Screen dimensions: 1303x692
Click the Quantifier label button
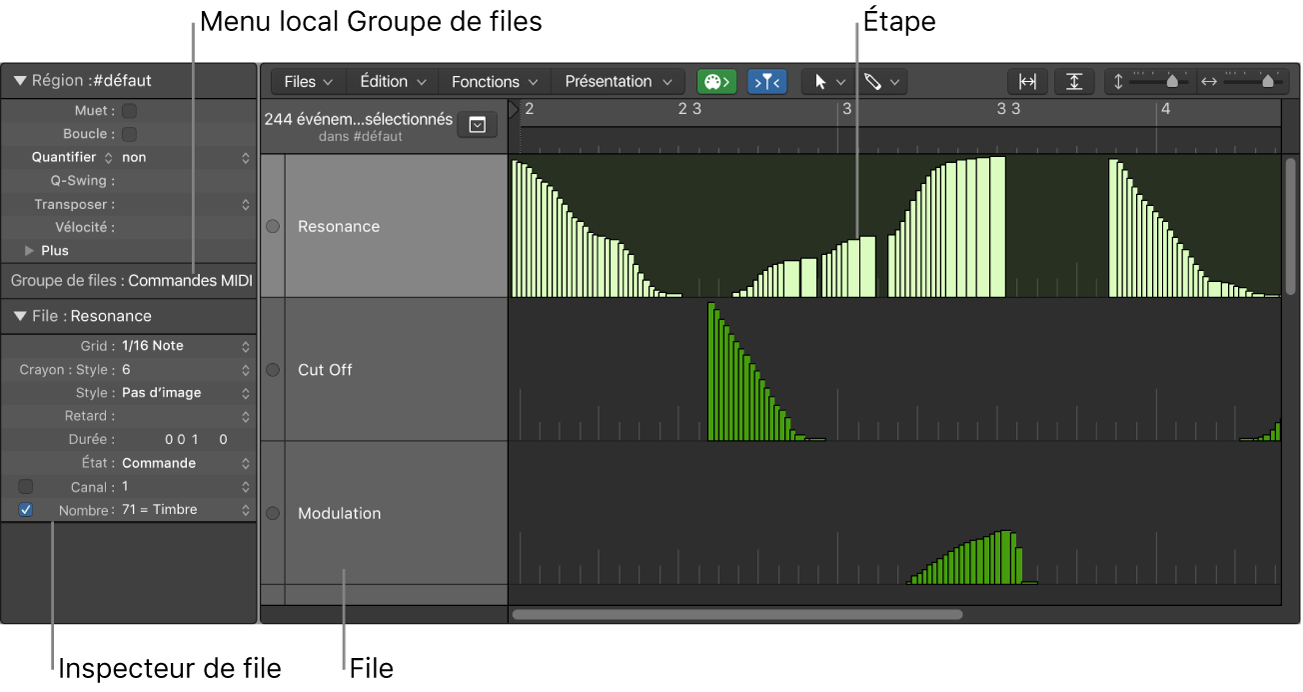(x=72, y=158)
